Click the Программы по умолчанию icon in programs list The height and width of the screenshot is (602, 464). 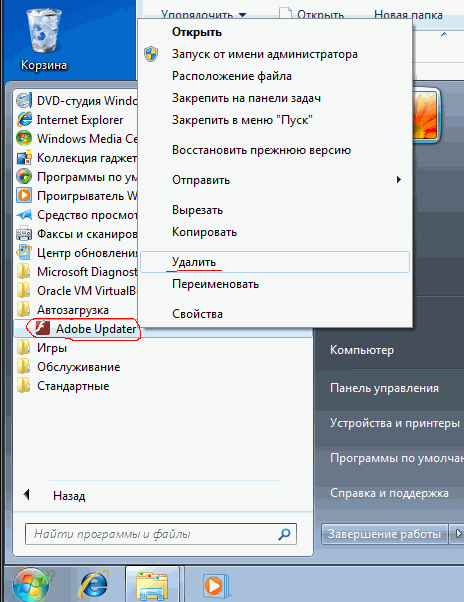point(24,177)
